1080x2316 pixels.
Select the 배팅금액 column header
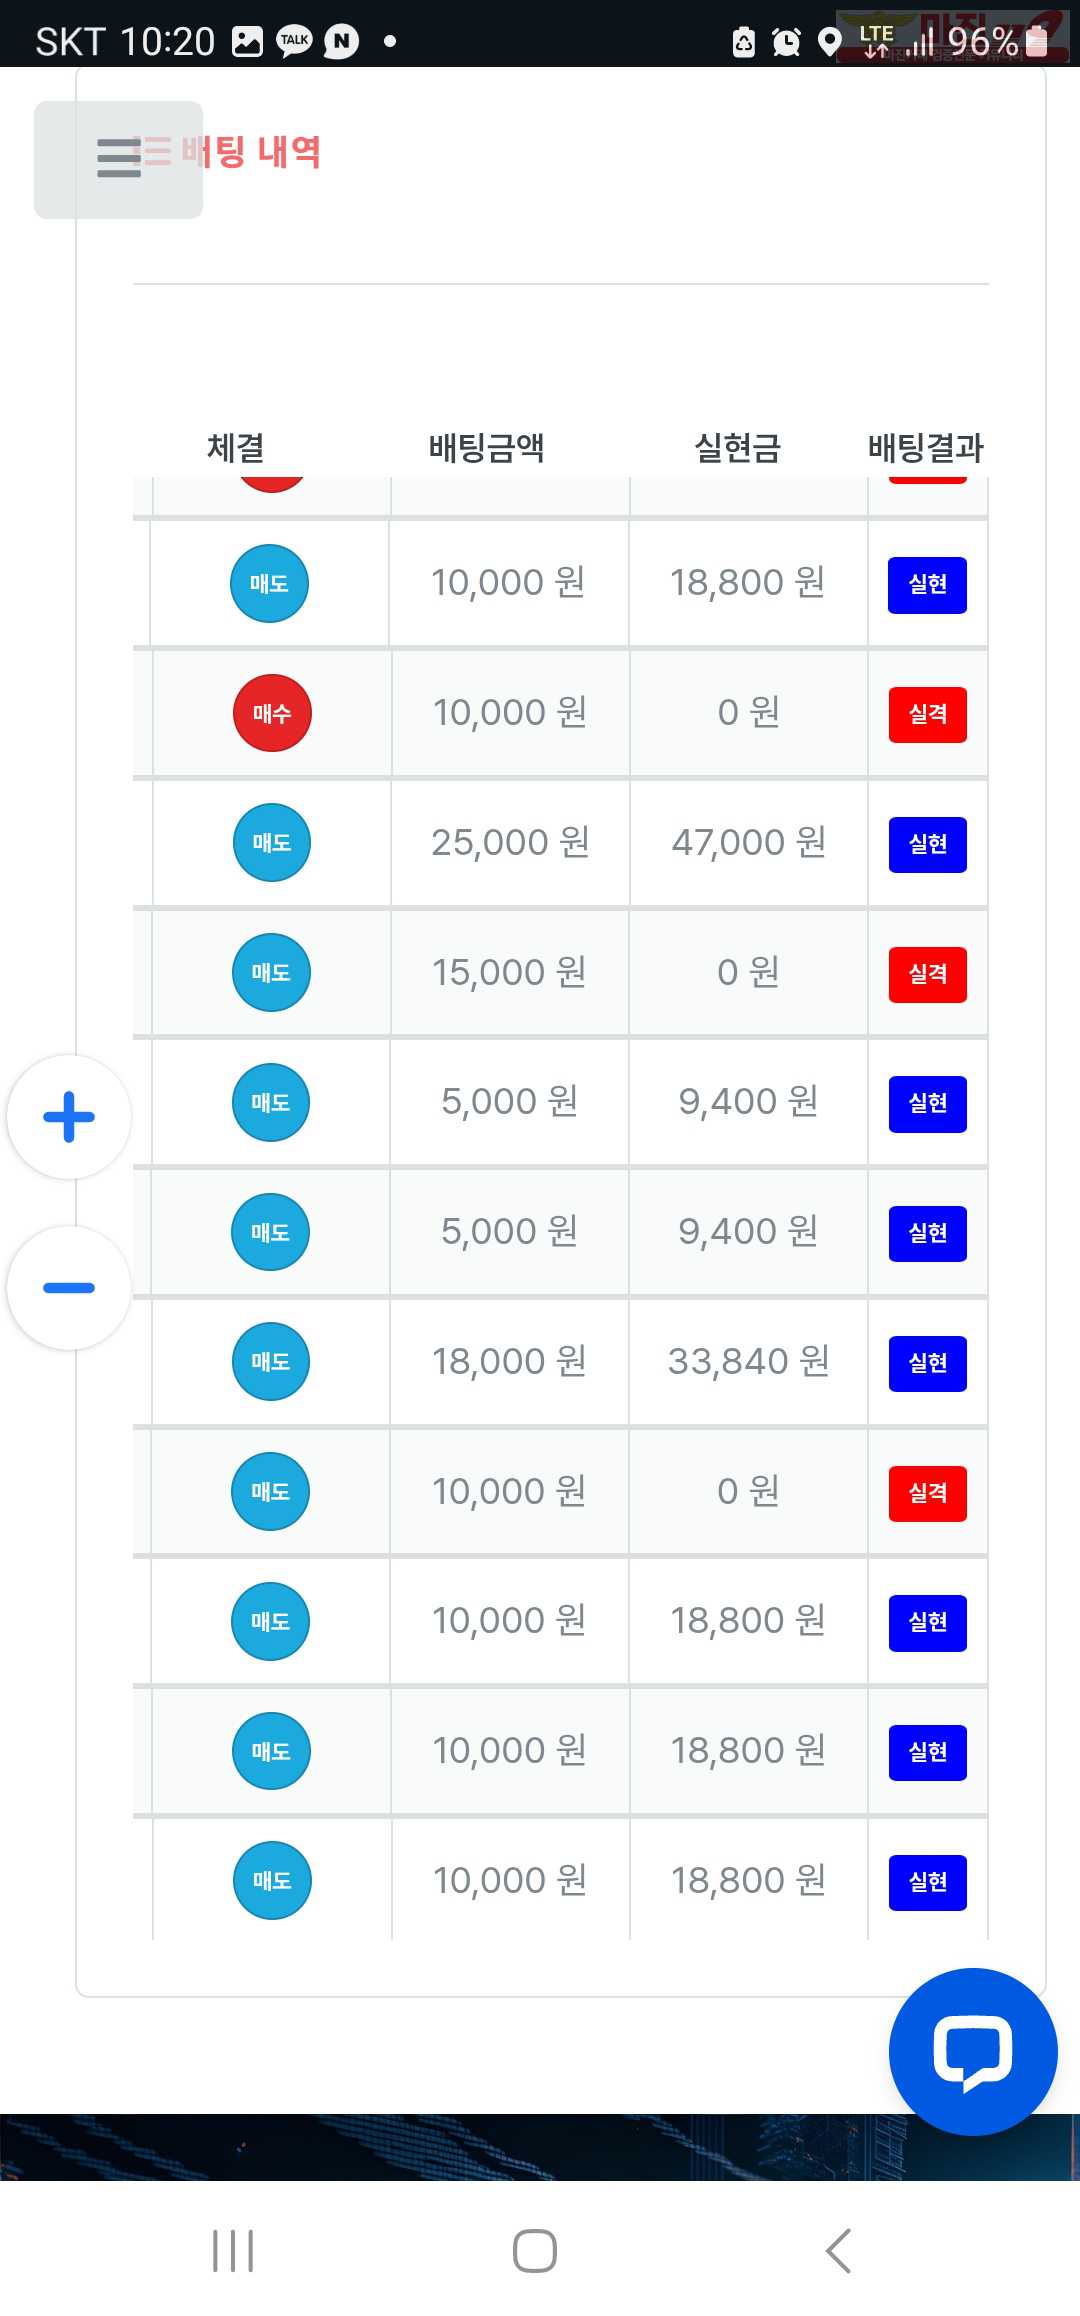(486, 447)
